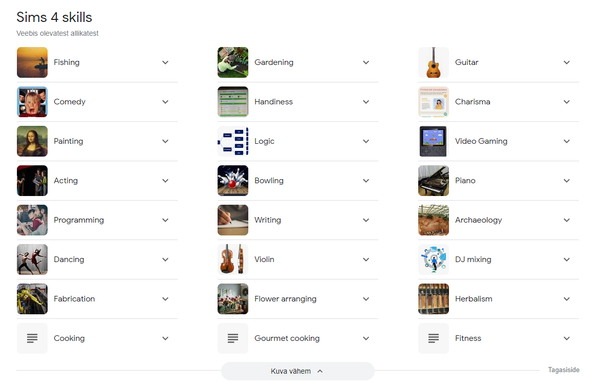Select the Gourmet cooking label
The width and height of the screenshot is (600, 390).
point(287,338)
